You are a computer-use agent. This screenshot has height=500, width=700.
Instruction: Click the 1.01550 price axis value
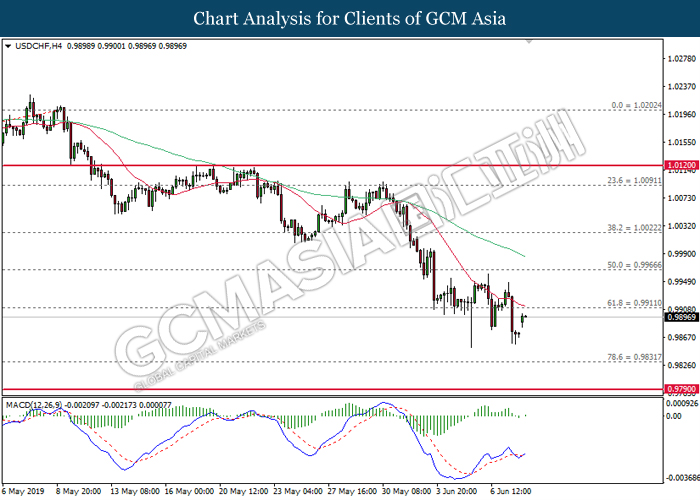click(681, 142)
